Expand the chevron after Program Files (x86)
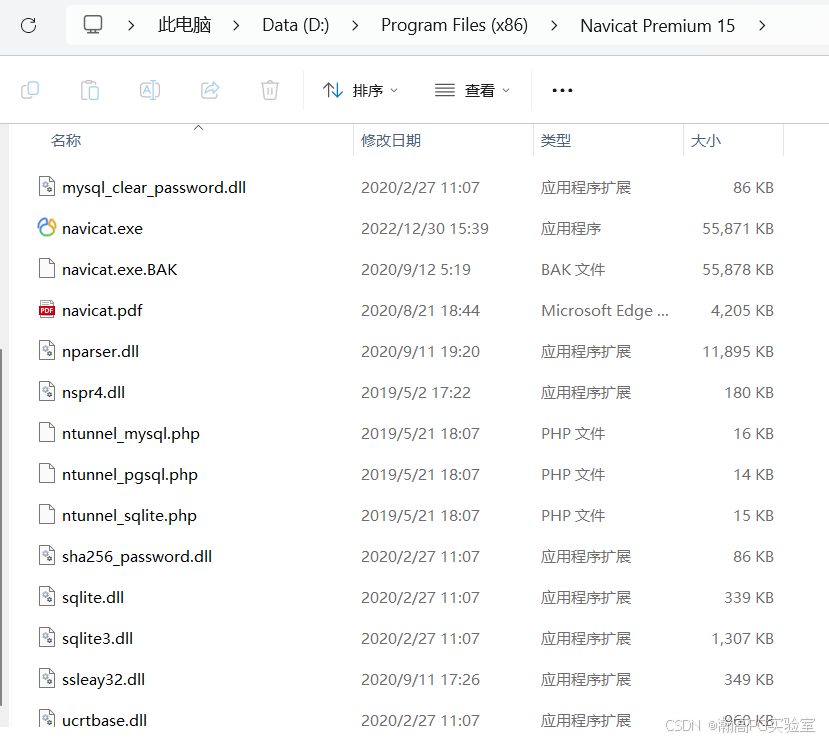 point(554,25)
